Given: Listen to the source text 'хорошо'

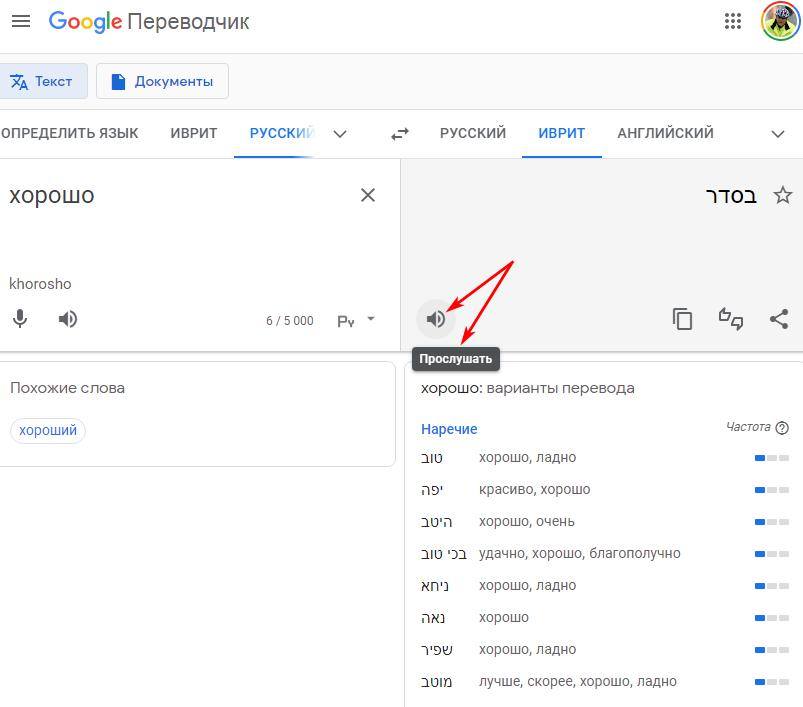Looking at the screenshot, I should tap(68, 319).
